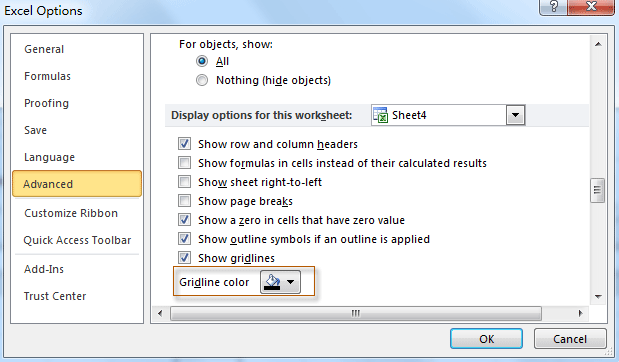
Task: Confirm settings with the OK button
Action: 486,339
